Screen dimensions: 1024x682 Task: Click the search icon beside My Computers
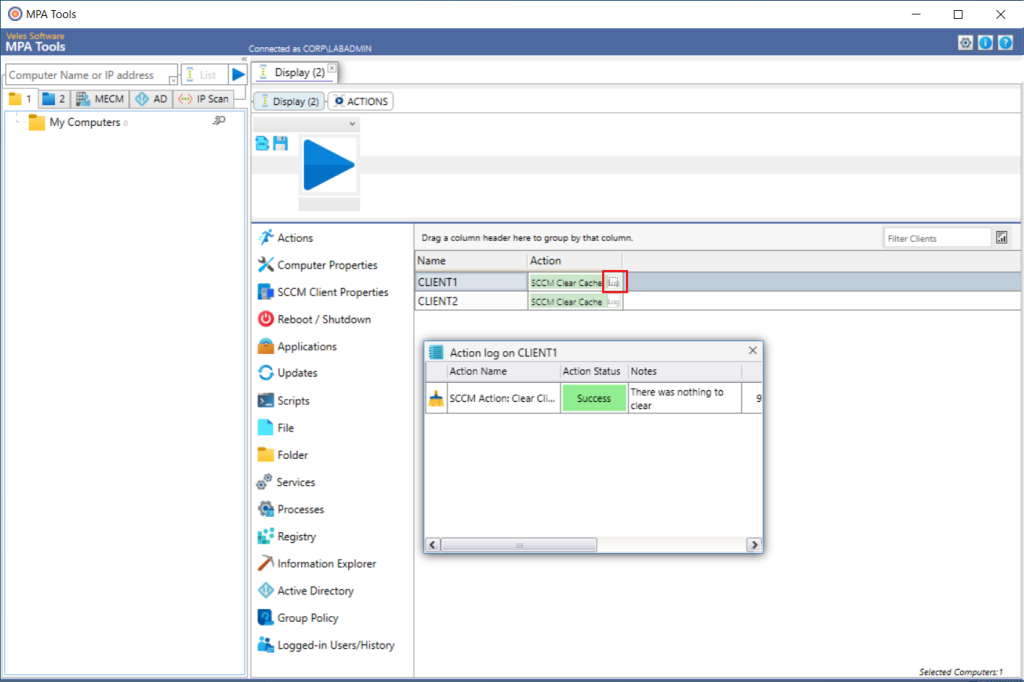coord(219,121)
